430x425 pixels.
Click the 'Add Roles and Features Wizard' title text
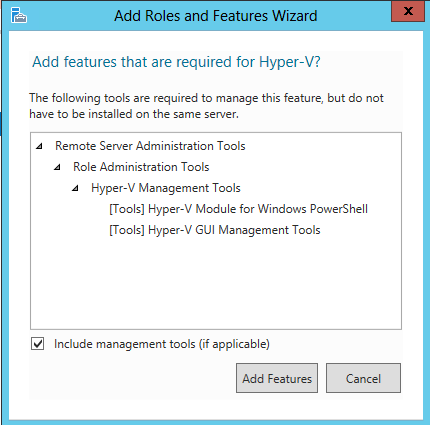click(216, 16)
